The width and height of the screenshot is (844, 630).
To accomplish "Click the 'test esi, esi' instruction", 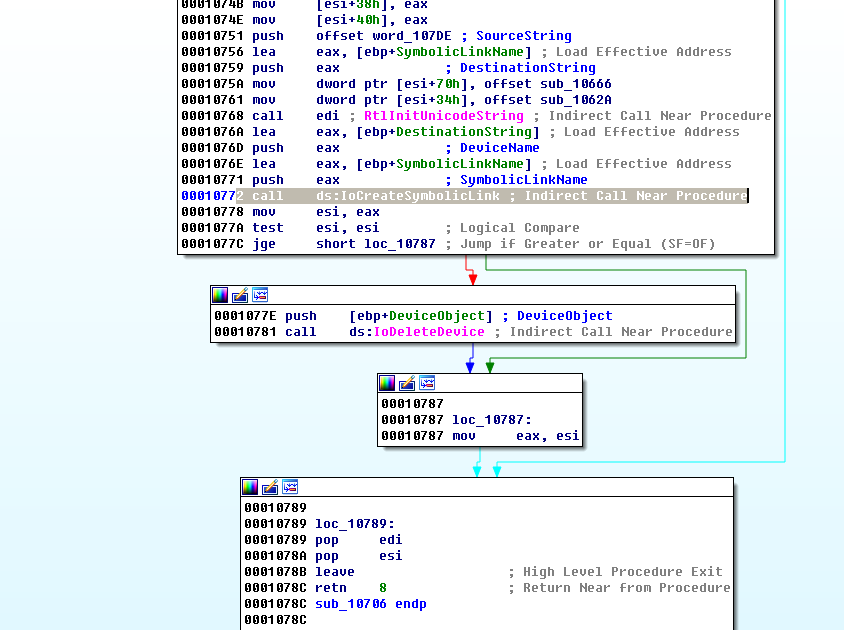I will coord(315,228).
